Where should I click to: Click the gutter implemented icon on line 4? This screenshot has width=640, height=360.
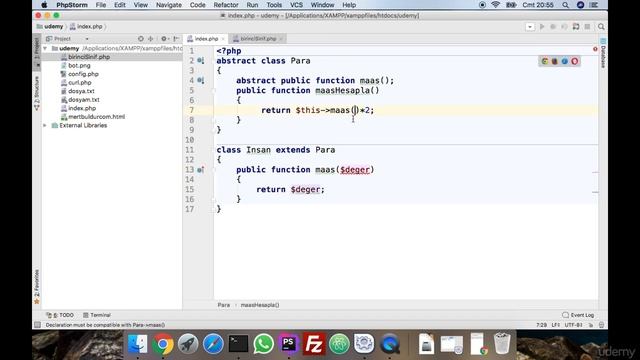pyautogui.click(x=200, y=80)
